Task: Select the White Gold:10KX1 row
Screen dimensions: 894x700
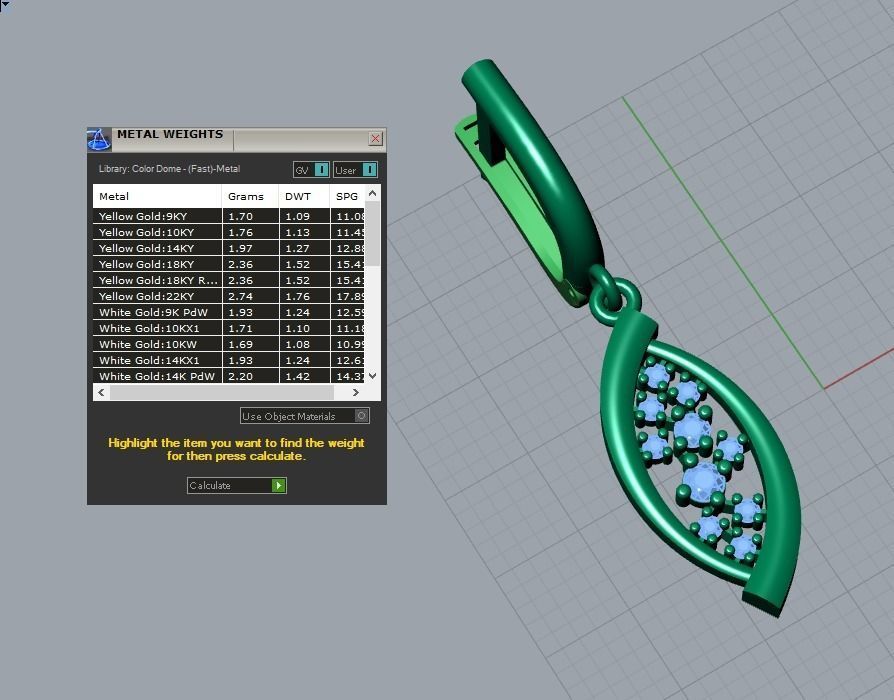Action: pyautogui.click(x=229, y=328)
